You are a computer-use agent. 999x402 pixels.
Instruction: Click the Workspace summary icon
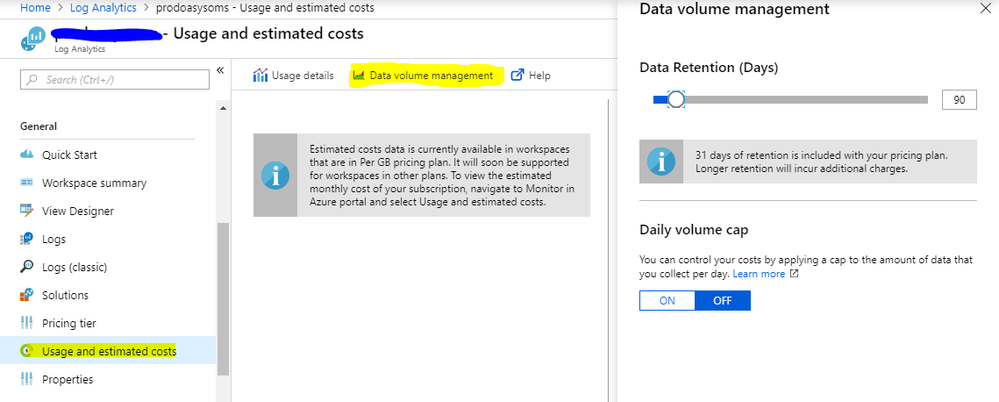[x=27, y=183]
